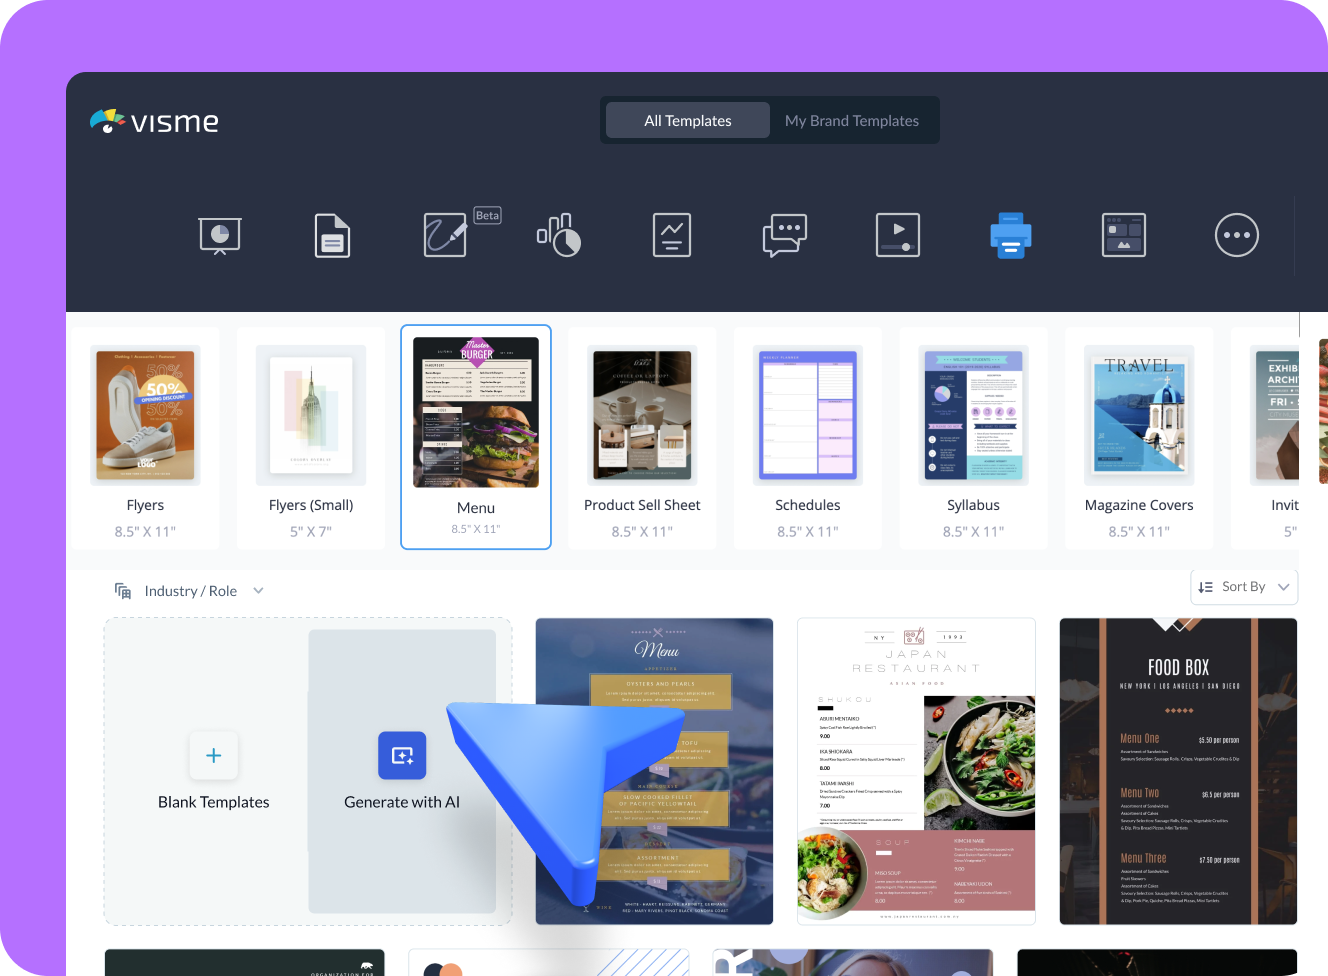Image resolution: width=1328 pixels, height=976 pixels.
Task: Open the Japan Restaurant menu template
Action: 916,771
